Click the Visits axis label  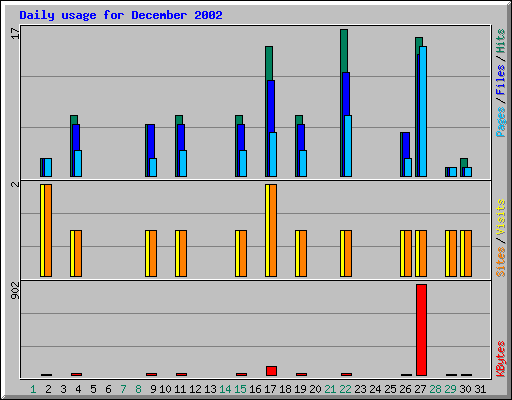pos(500,217)
